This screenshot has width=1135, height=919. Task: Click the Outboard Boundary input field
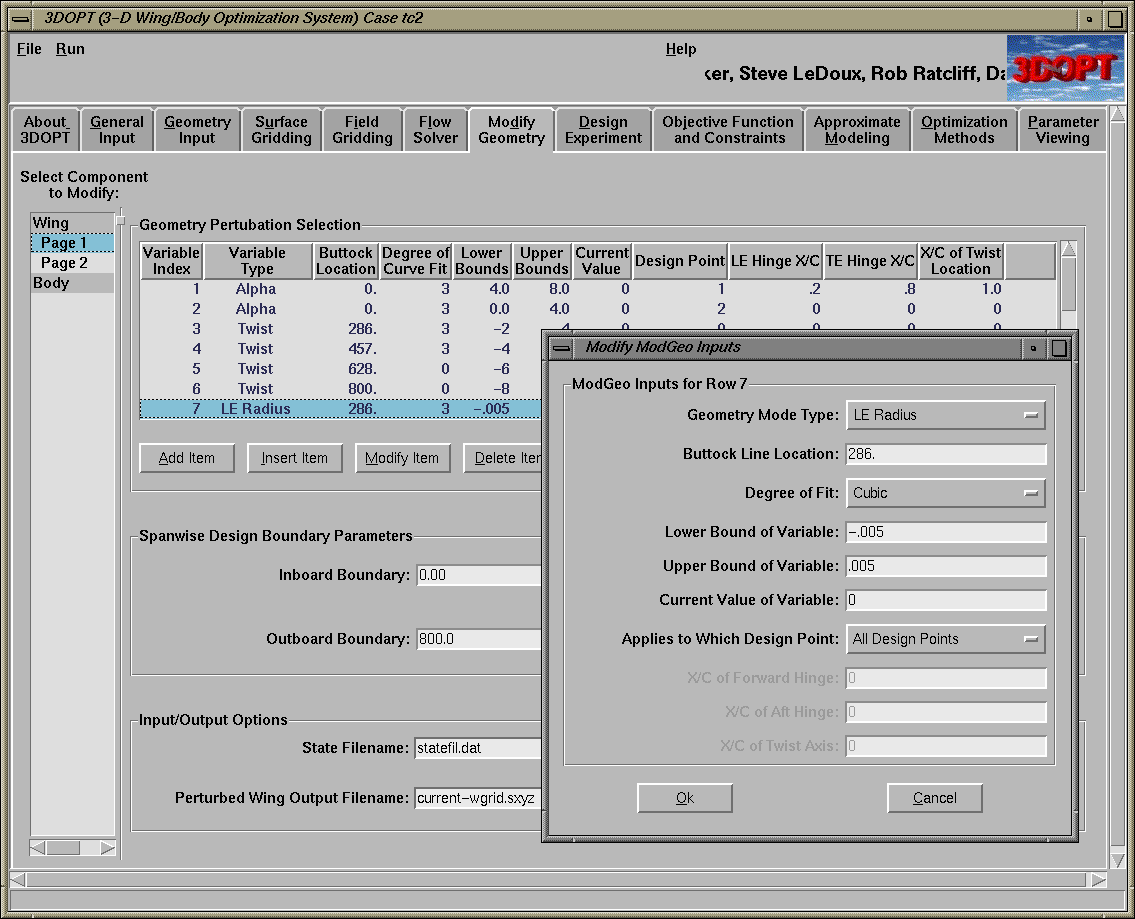click(478, 639)
